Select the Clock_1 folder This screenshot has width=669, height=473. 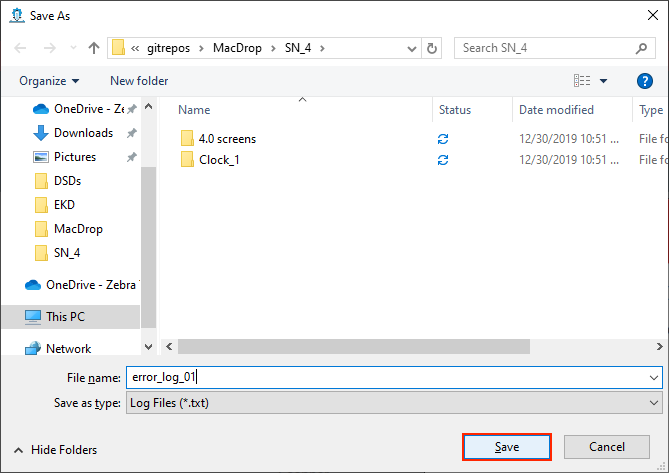[218, 160]
